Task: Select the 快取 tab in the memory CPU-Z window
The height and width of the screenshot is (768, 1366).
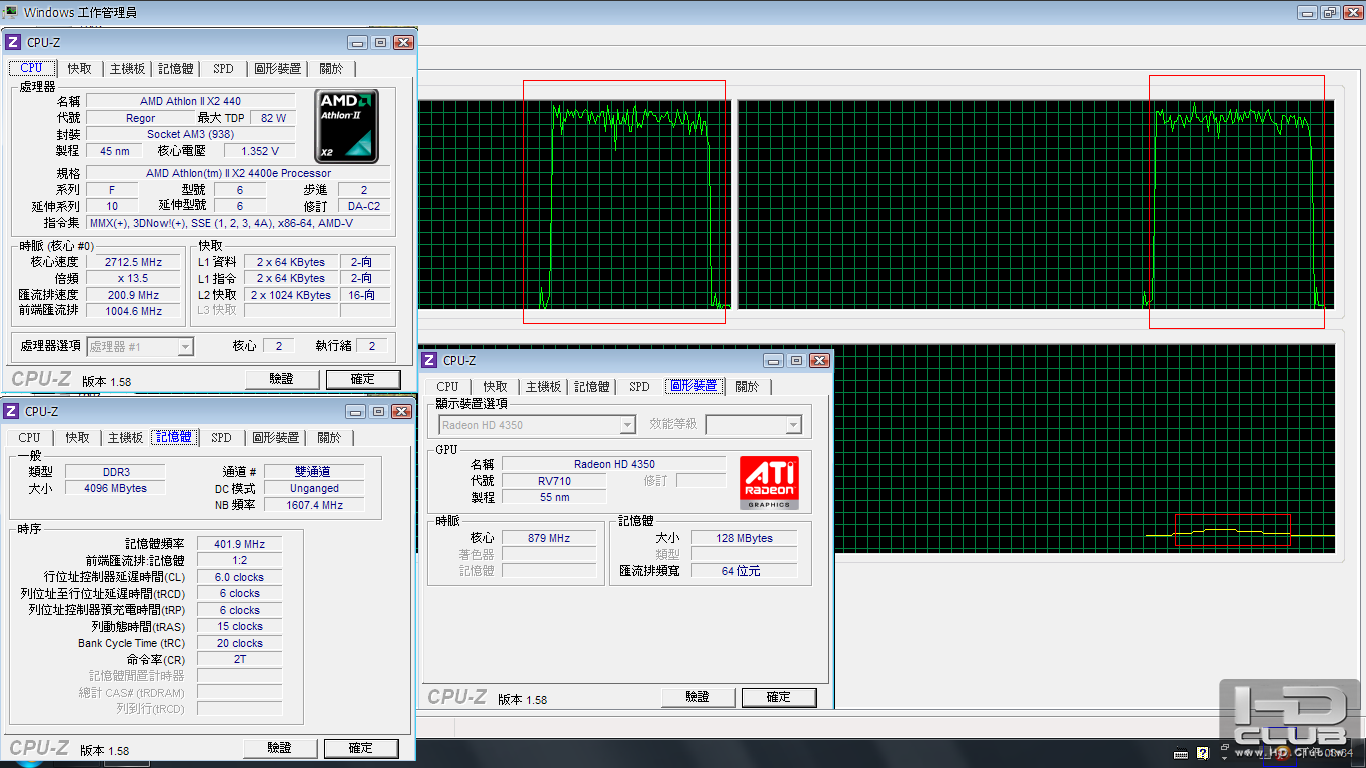Action: pyautogui.click(x=78, y=437)
